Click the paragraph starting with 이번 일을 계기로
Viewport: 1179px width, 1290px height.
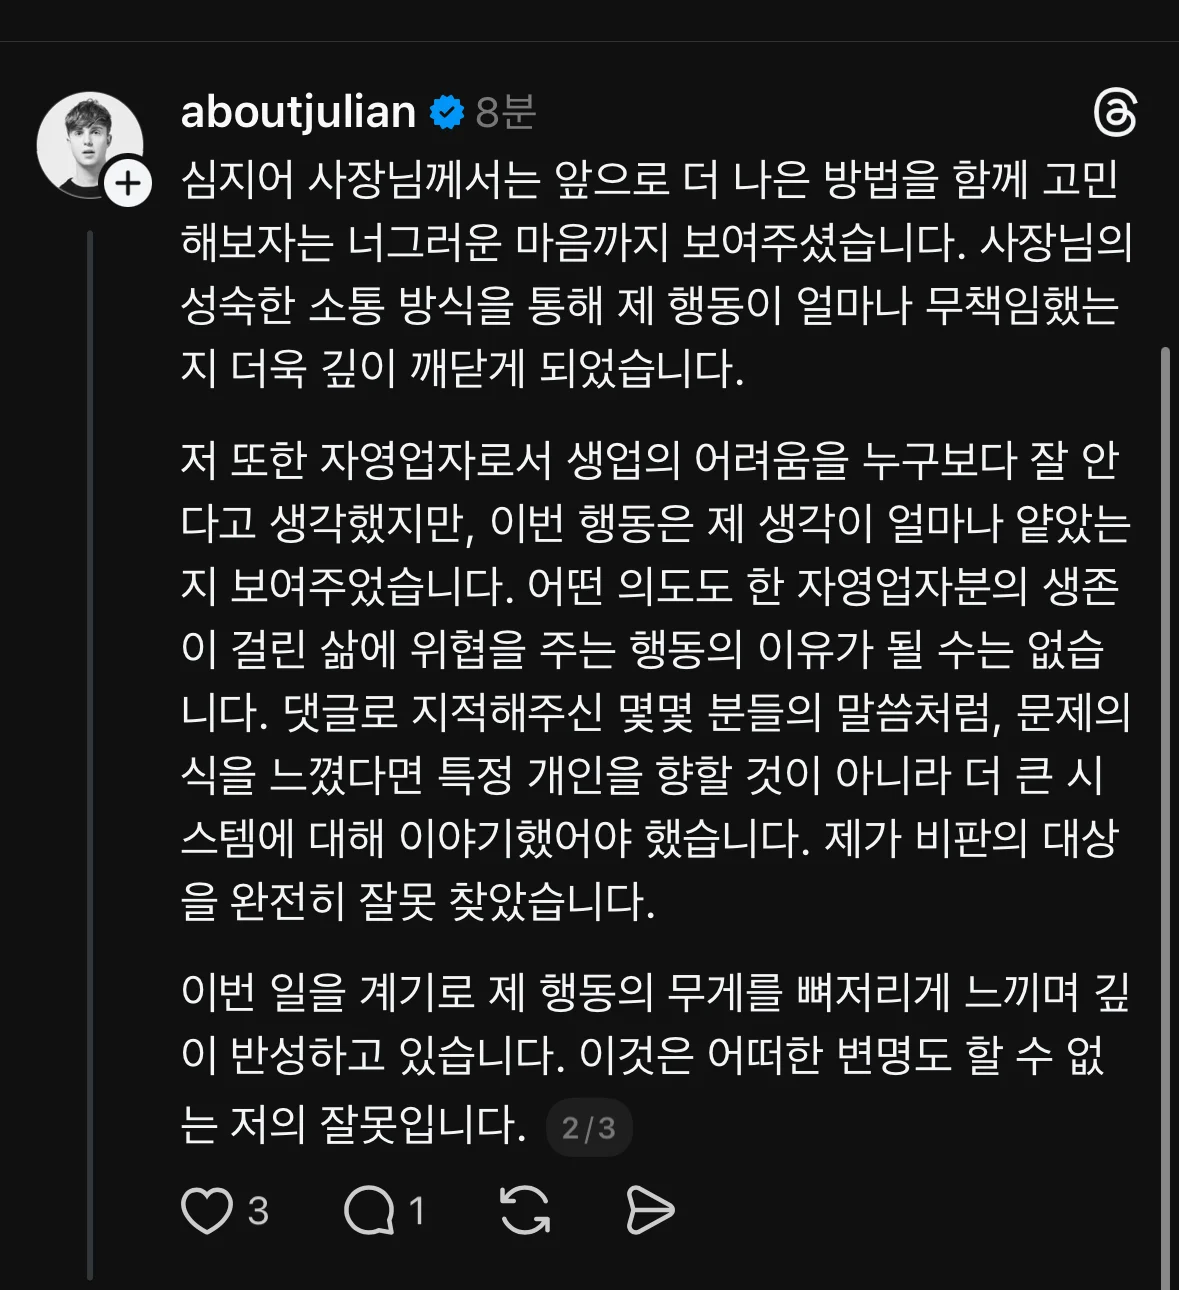(655, 1055)
